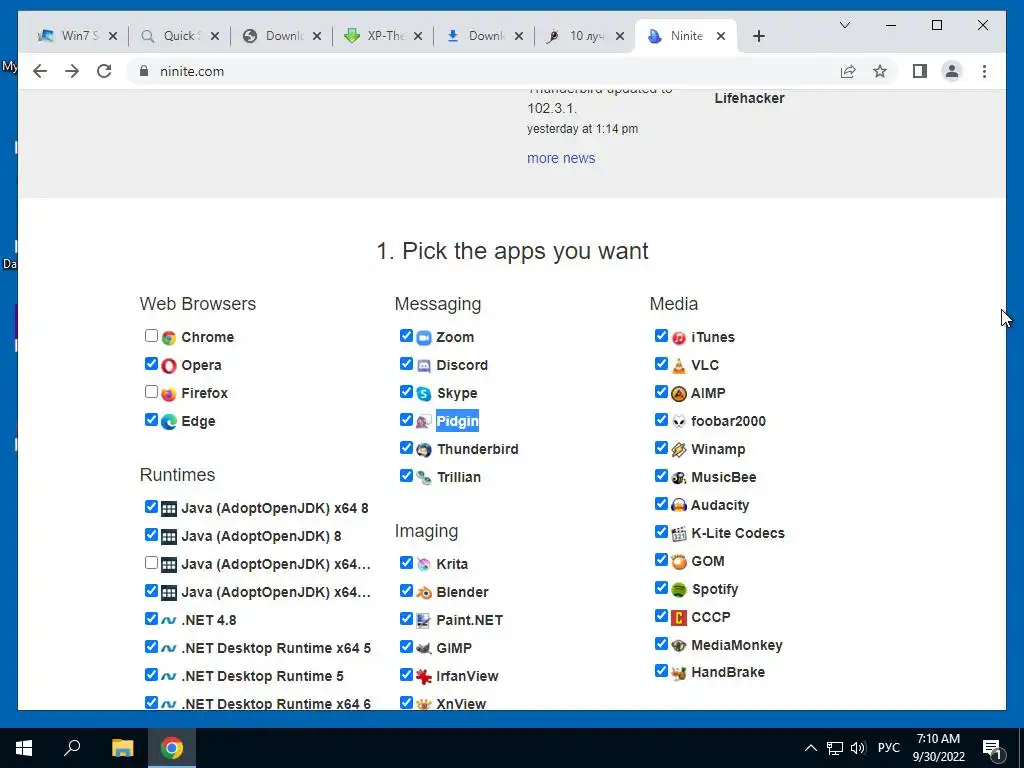This screenshot has width=1024, height=768.
Task: Click the Firefox logo icon
Action: [169, 394]
